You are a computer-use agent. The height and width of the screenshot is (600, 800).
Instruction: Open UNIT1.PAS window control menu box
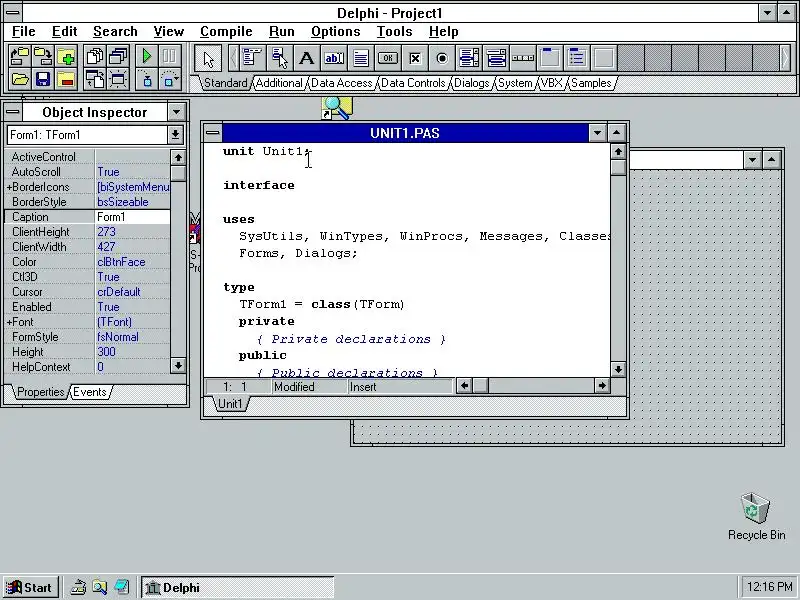pyautogui.click(x=213, y=133)
